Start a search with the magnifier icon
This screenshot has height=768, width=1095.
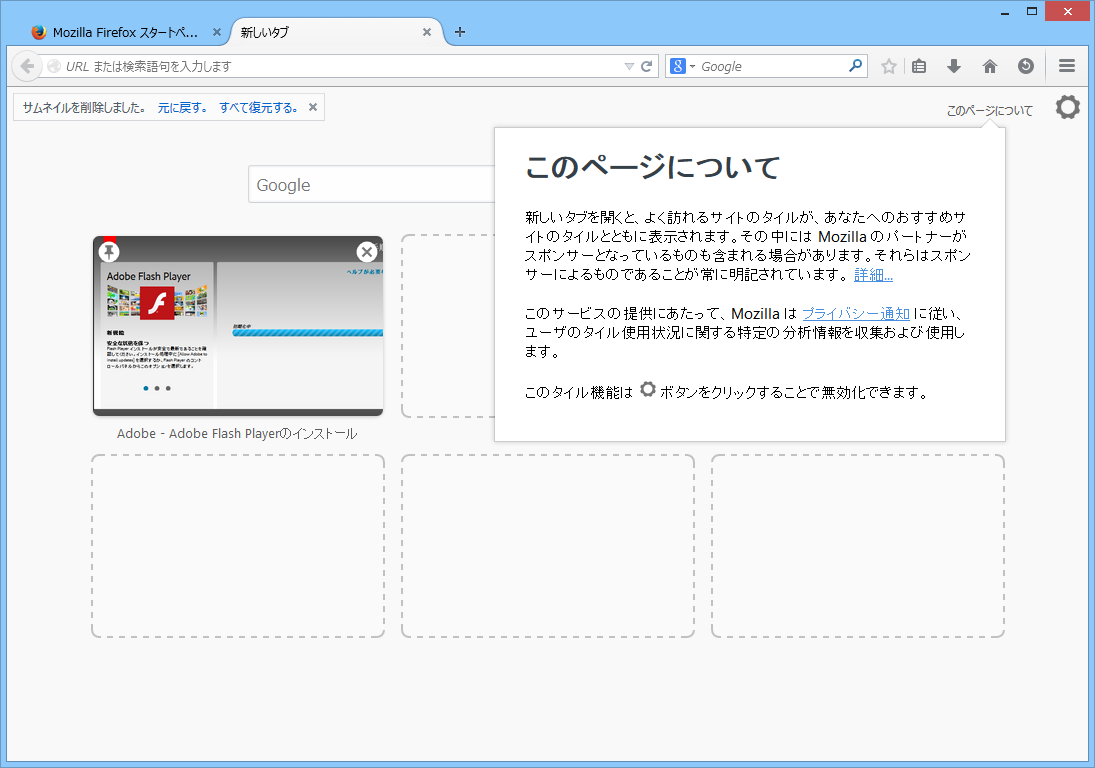tap(855, 66)
